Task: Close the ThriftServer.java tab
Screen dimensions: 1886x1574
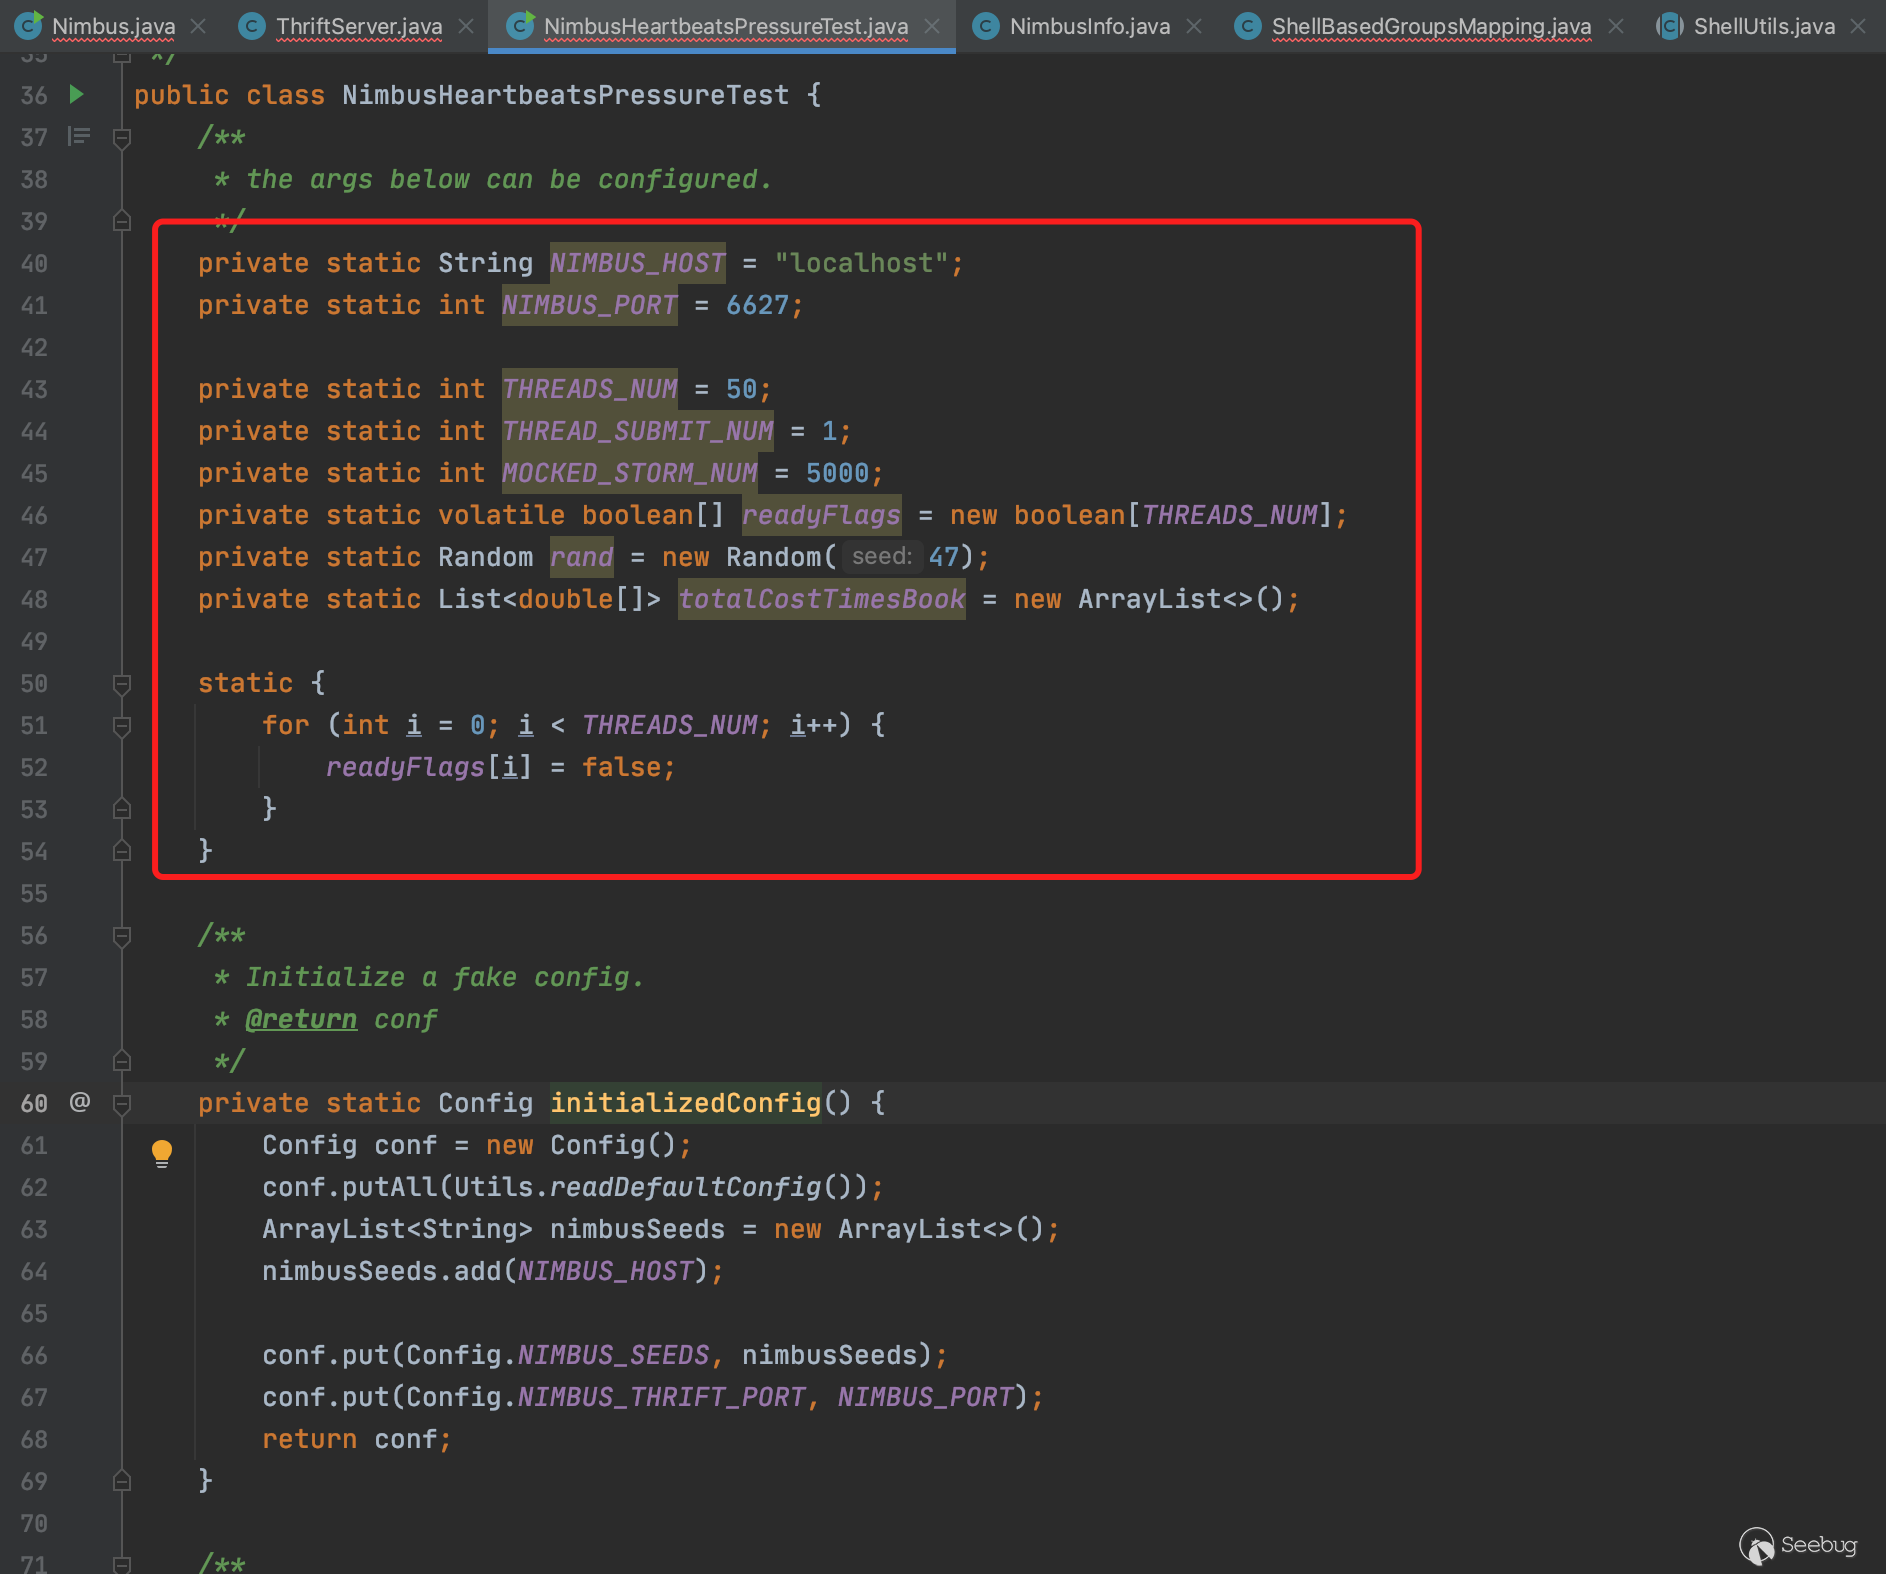Action: click(x=466, y=26)
